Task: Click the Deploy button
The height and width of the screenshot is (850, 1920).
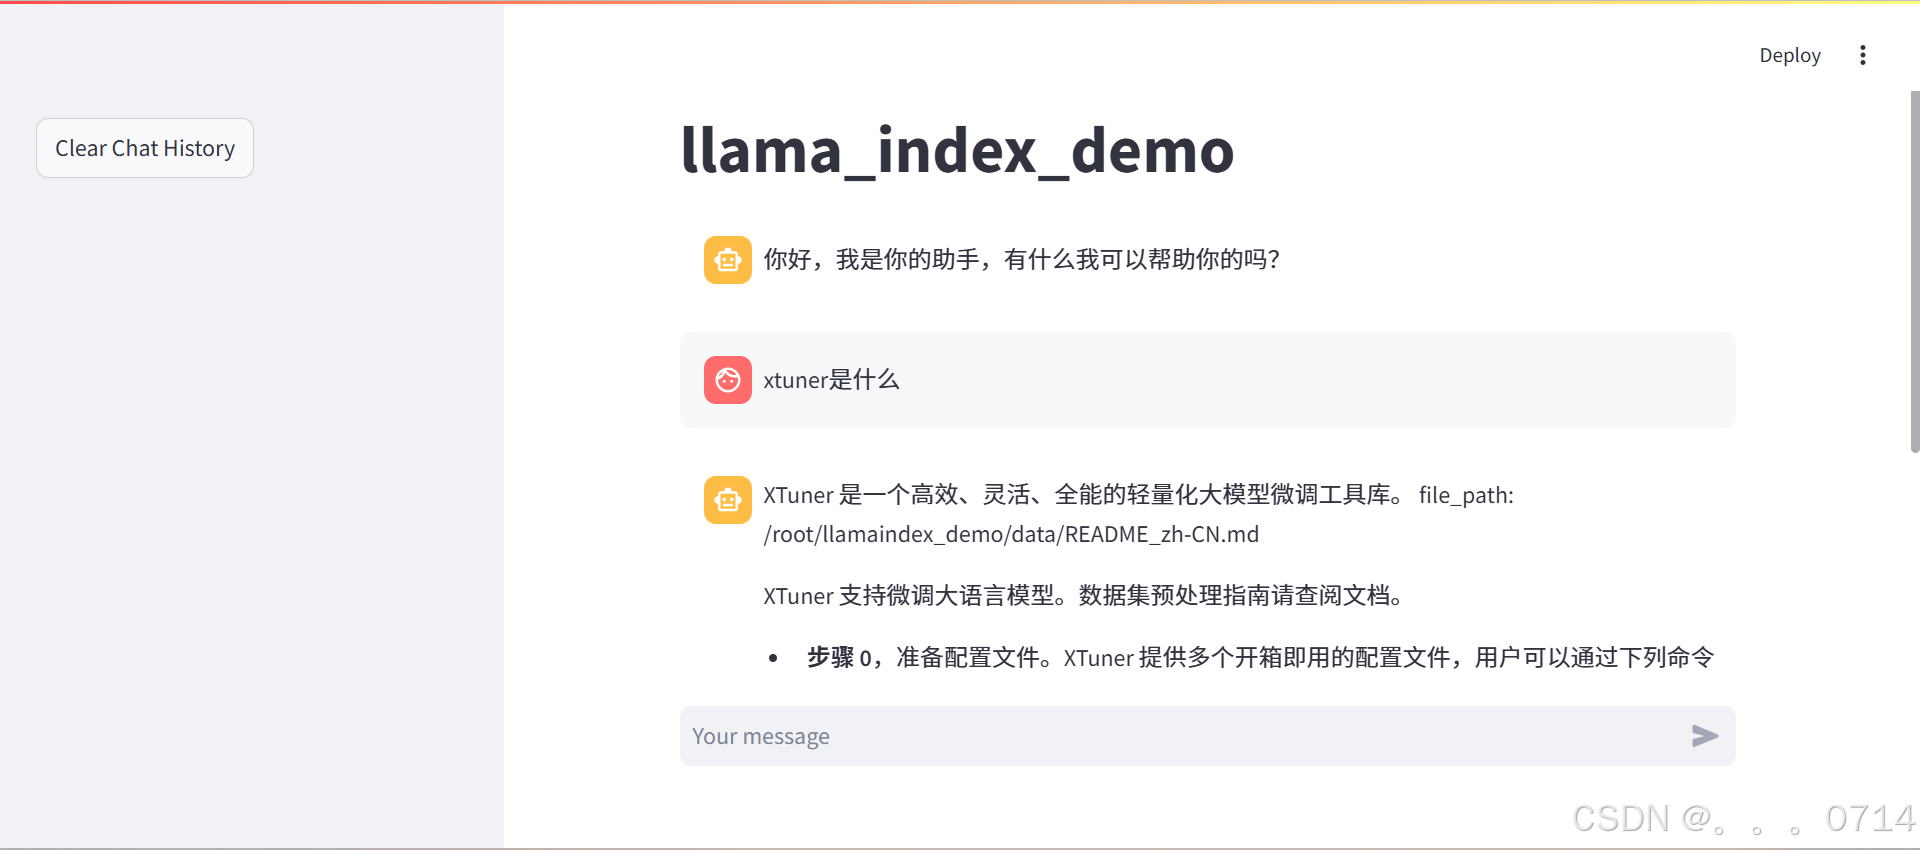Action: pyautogui.click(x=1789, y=55)
